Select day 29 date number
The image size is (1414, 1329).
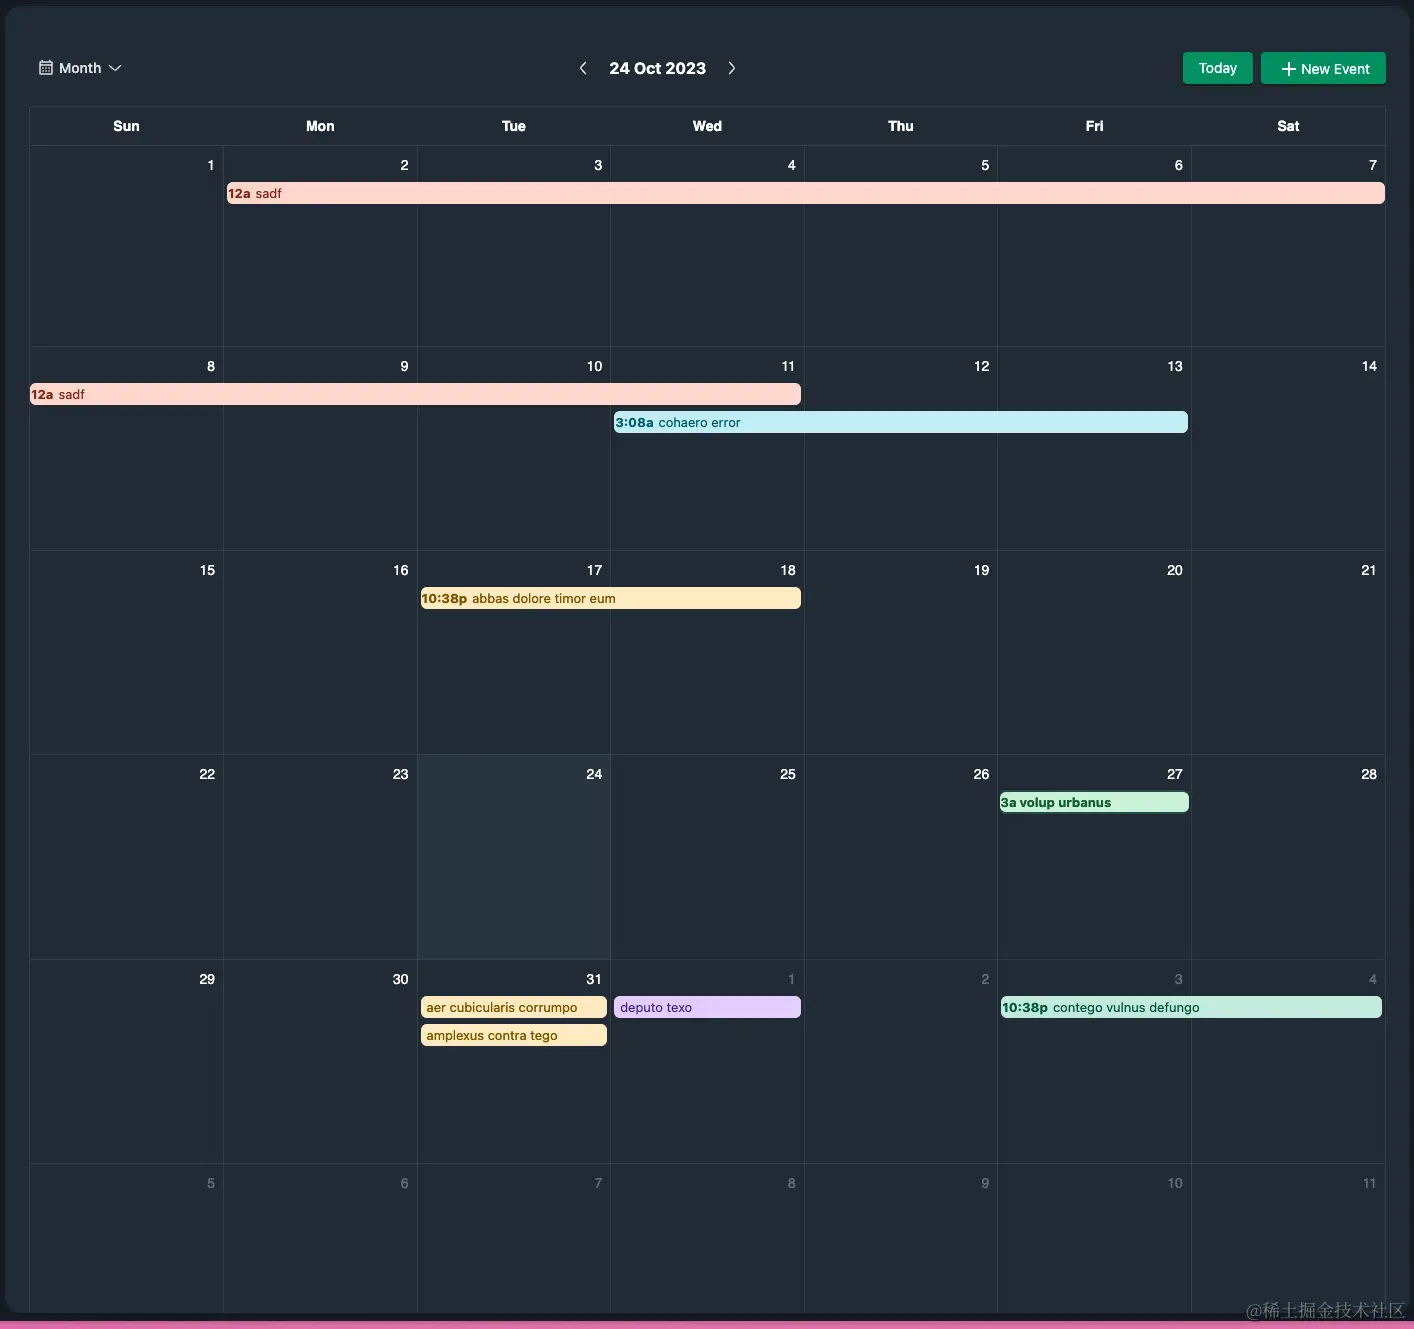pyautogui.click(x=207, y=979)
